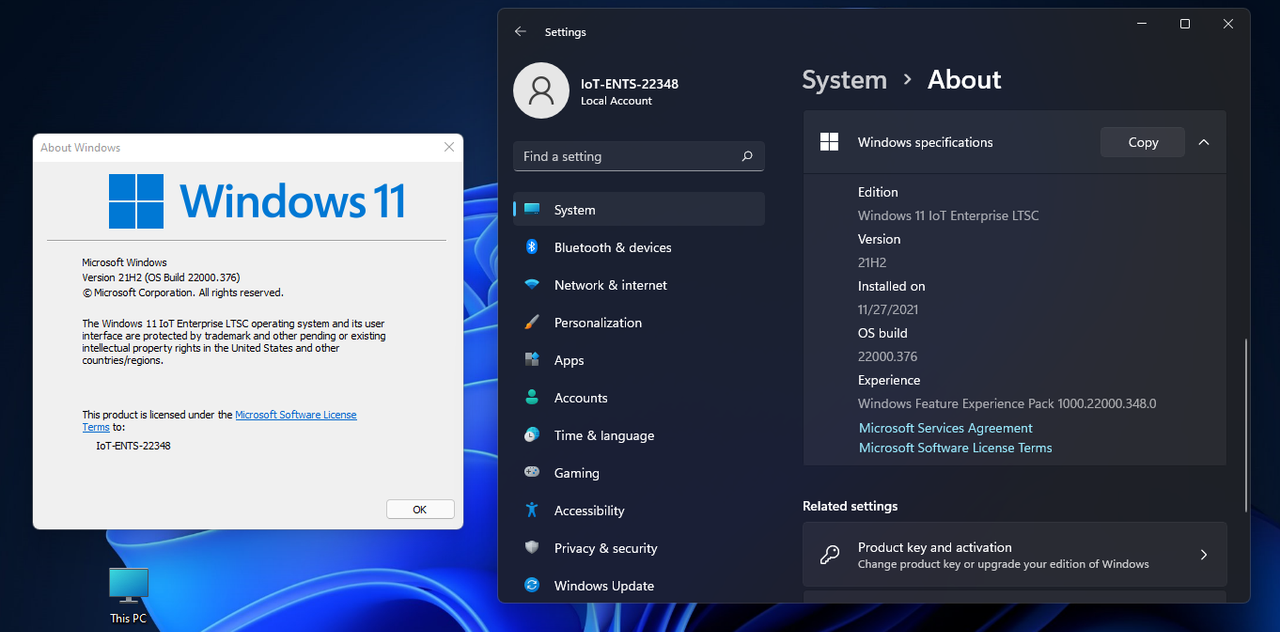The image size is (1280, 632).
Task: Open Microsoft Software License Terms in Settings
Action: 955,448
